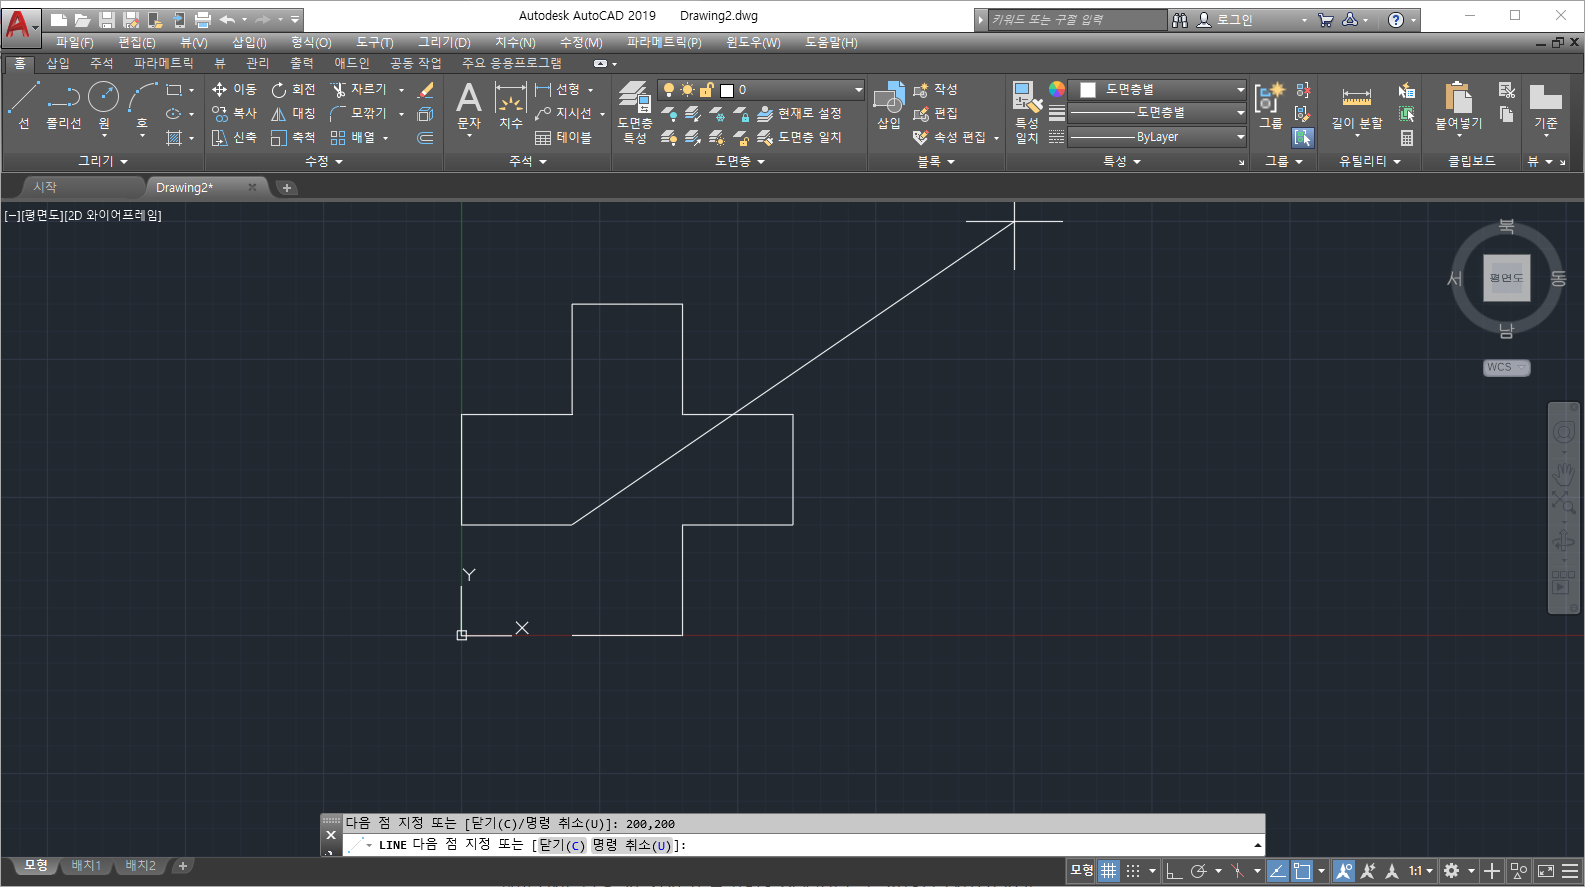
Task: Toggle annotation object visibility in status bar
Action: coord(1344,871)
